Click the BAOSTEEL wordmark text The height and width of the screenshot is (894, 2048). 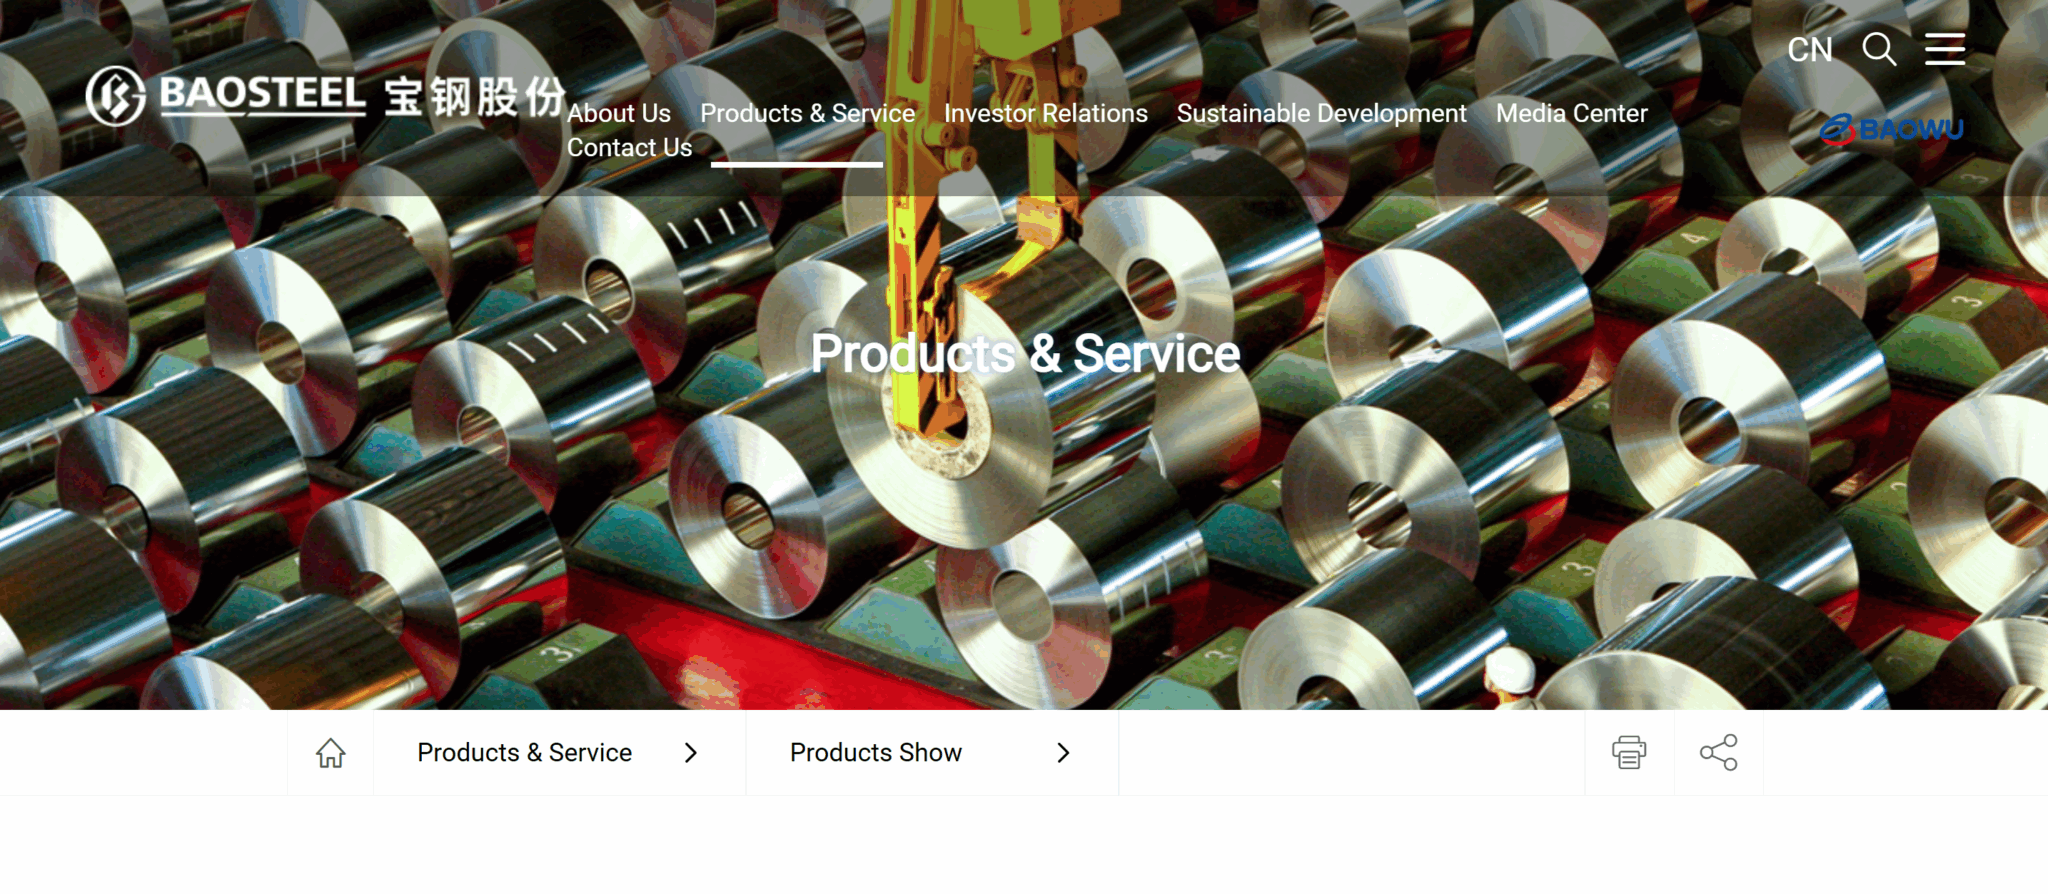click(x=262, y=94)
